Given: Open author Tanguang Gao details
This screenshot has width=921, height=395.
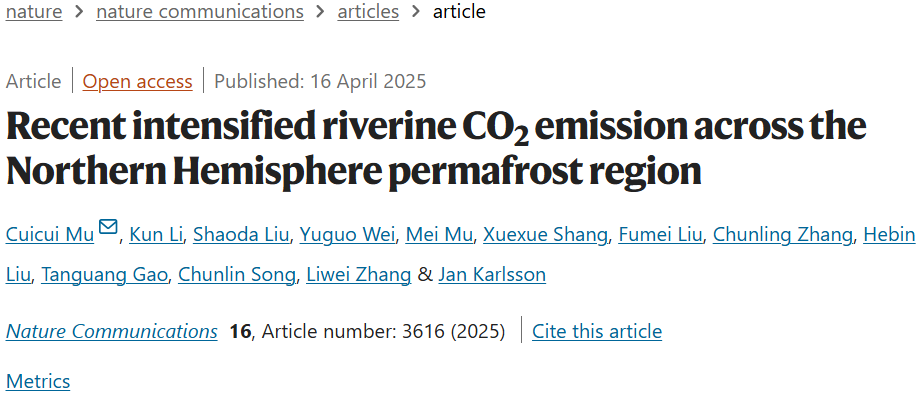Looking at the screenshot, I should pos(104,274).
